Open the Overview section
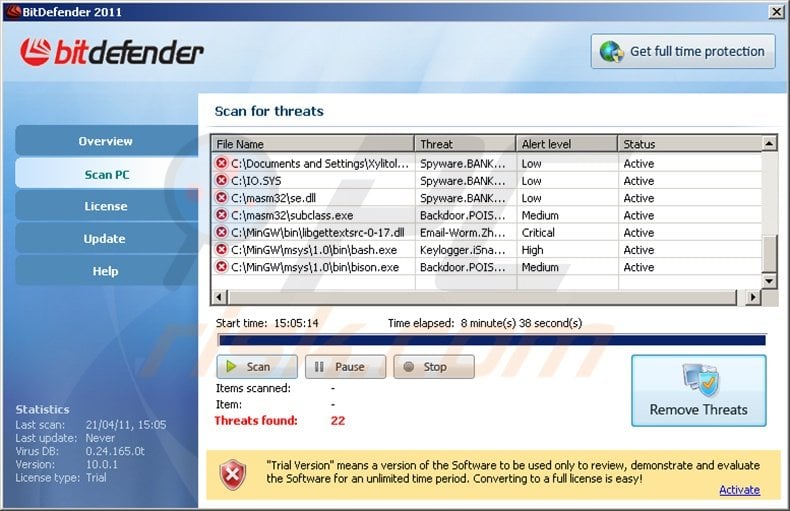Viewport: 790px width, 511px height. pyautogui.click(x=106, y=141)
